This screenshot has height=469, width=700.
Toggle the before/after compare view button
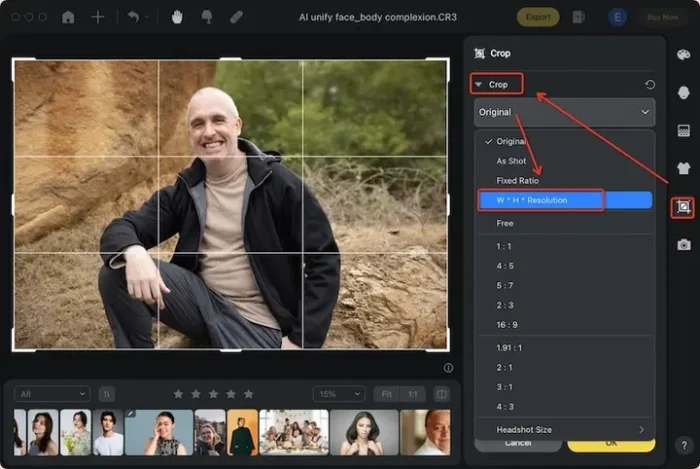pos(442,394)
